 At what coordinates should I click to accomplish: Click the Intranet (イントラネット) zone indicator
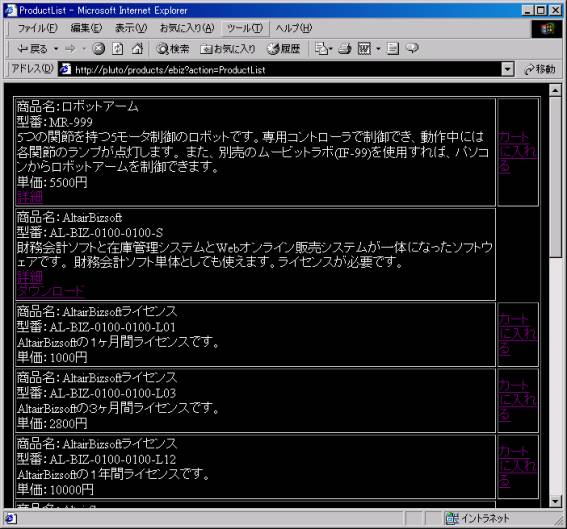tap(477, 519)
